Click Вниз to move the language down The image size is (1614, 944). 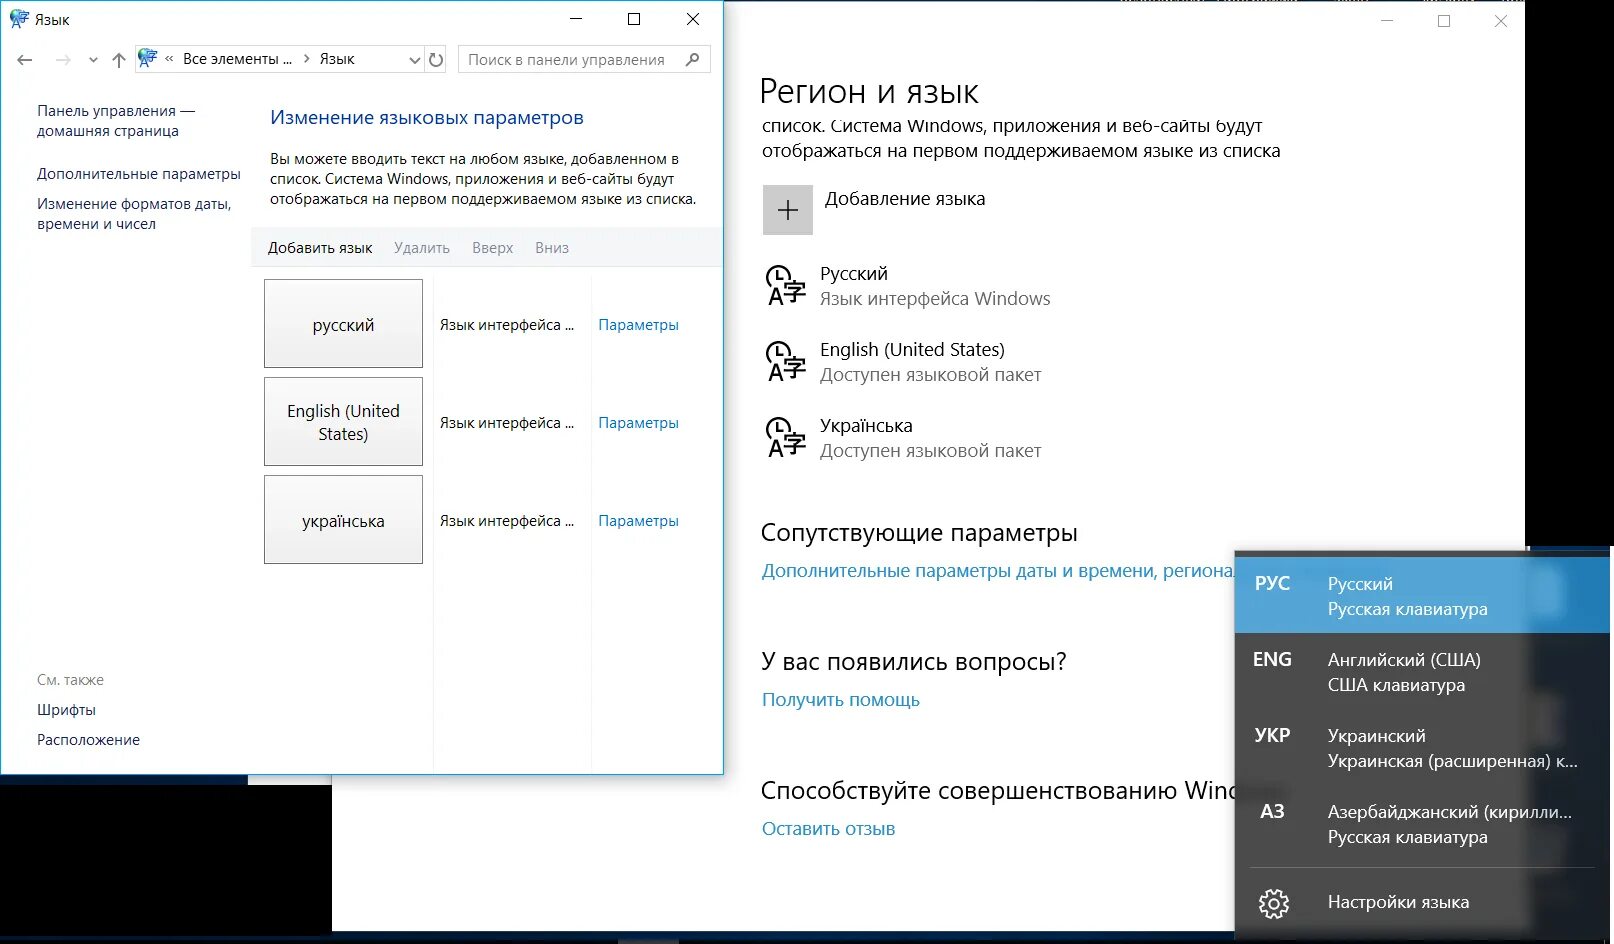[552, 248]
